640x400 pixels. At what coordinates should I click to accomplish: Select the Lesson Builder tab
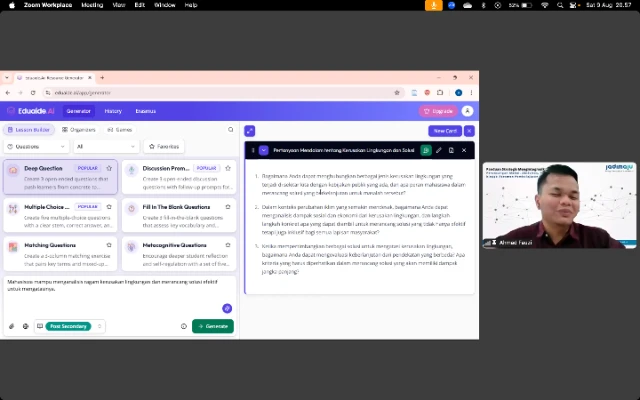[x=29, y=130]
